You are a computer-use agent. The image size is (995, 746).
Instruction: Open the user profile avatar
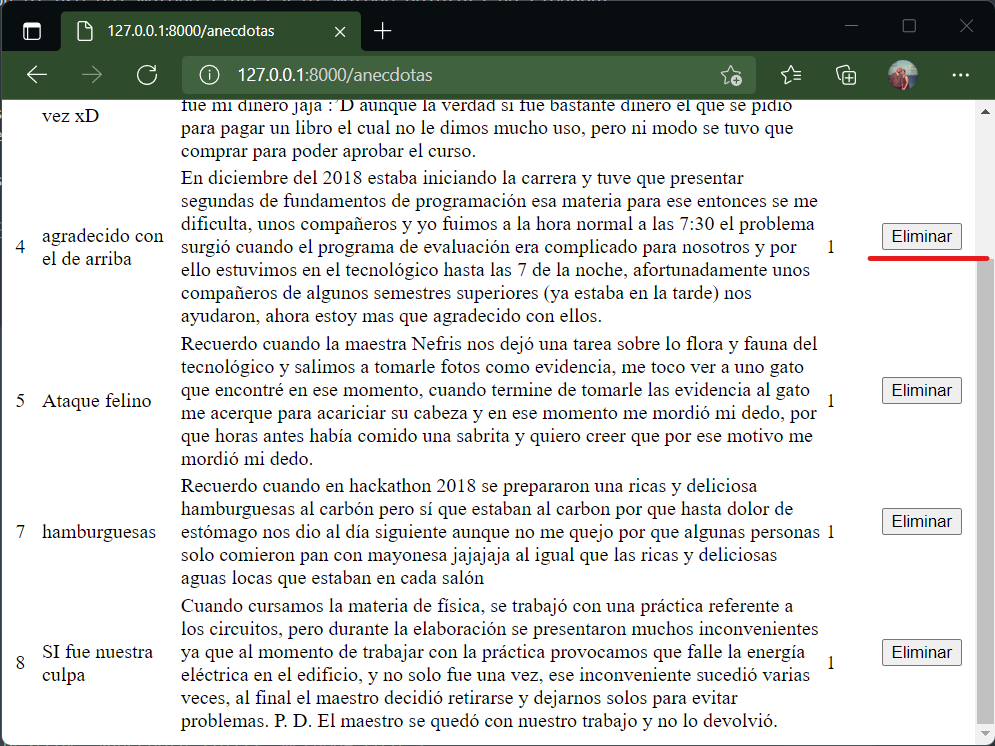tap(902, 75)
